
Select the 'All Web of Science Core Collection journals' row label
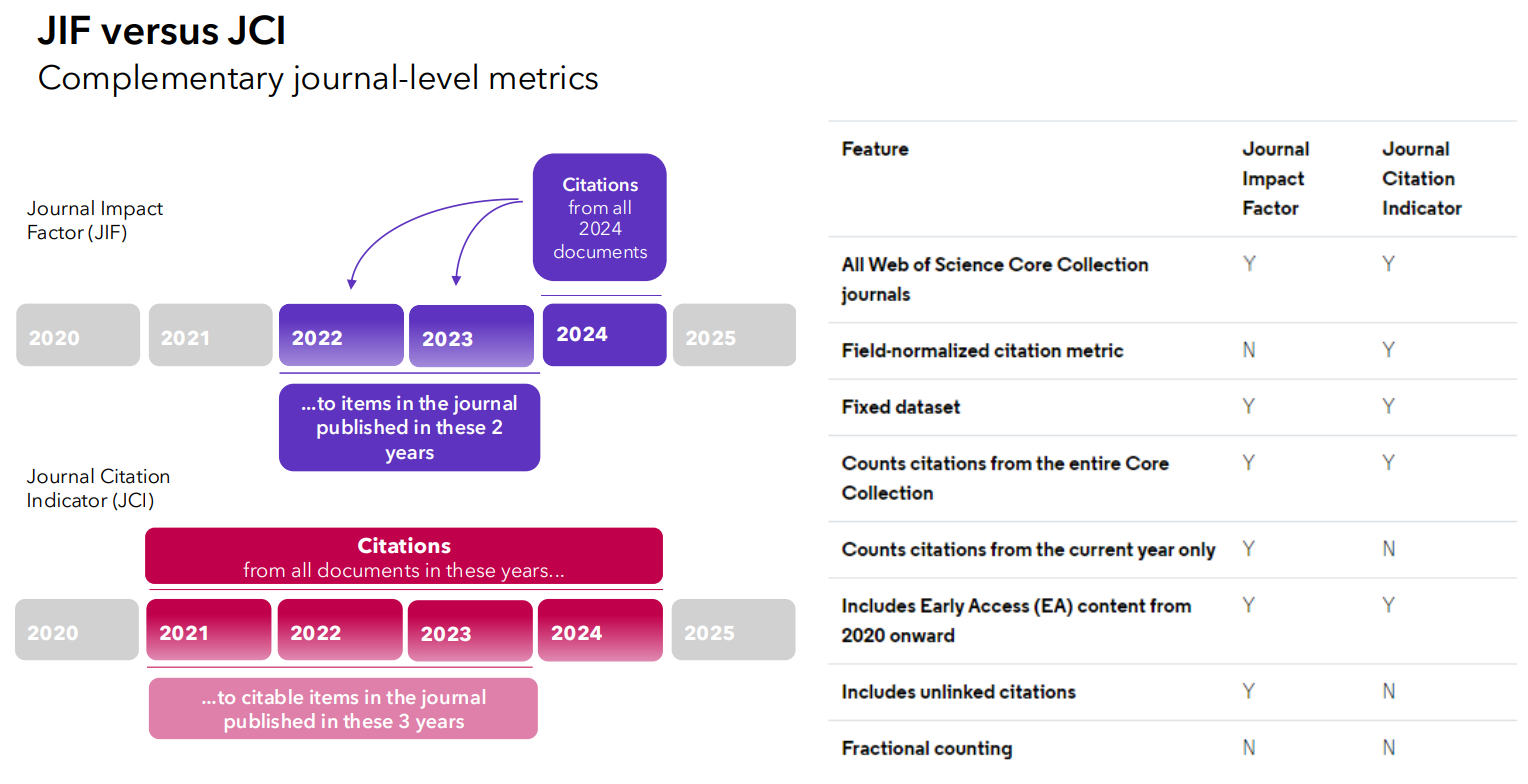(x=995, y=279)
